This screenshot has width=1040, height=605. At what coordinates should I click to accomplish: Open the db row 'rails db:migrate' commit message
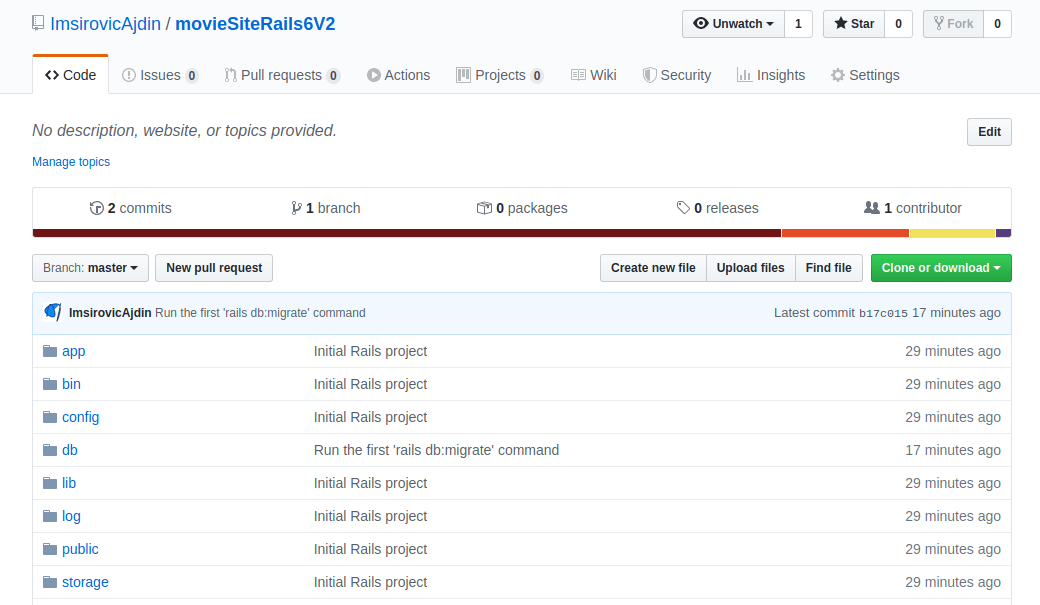[436, 450]
